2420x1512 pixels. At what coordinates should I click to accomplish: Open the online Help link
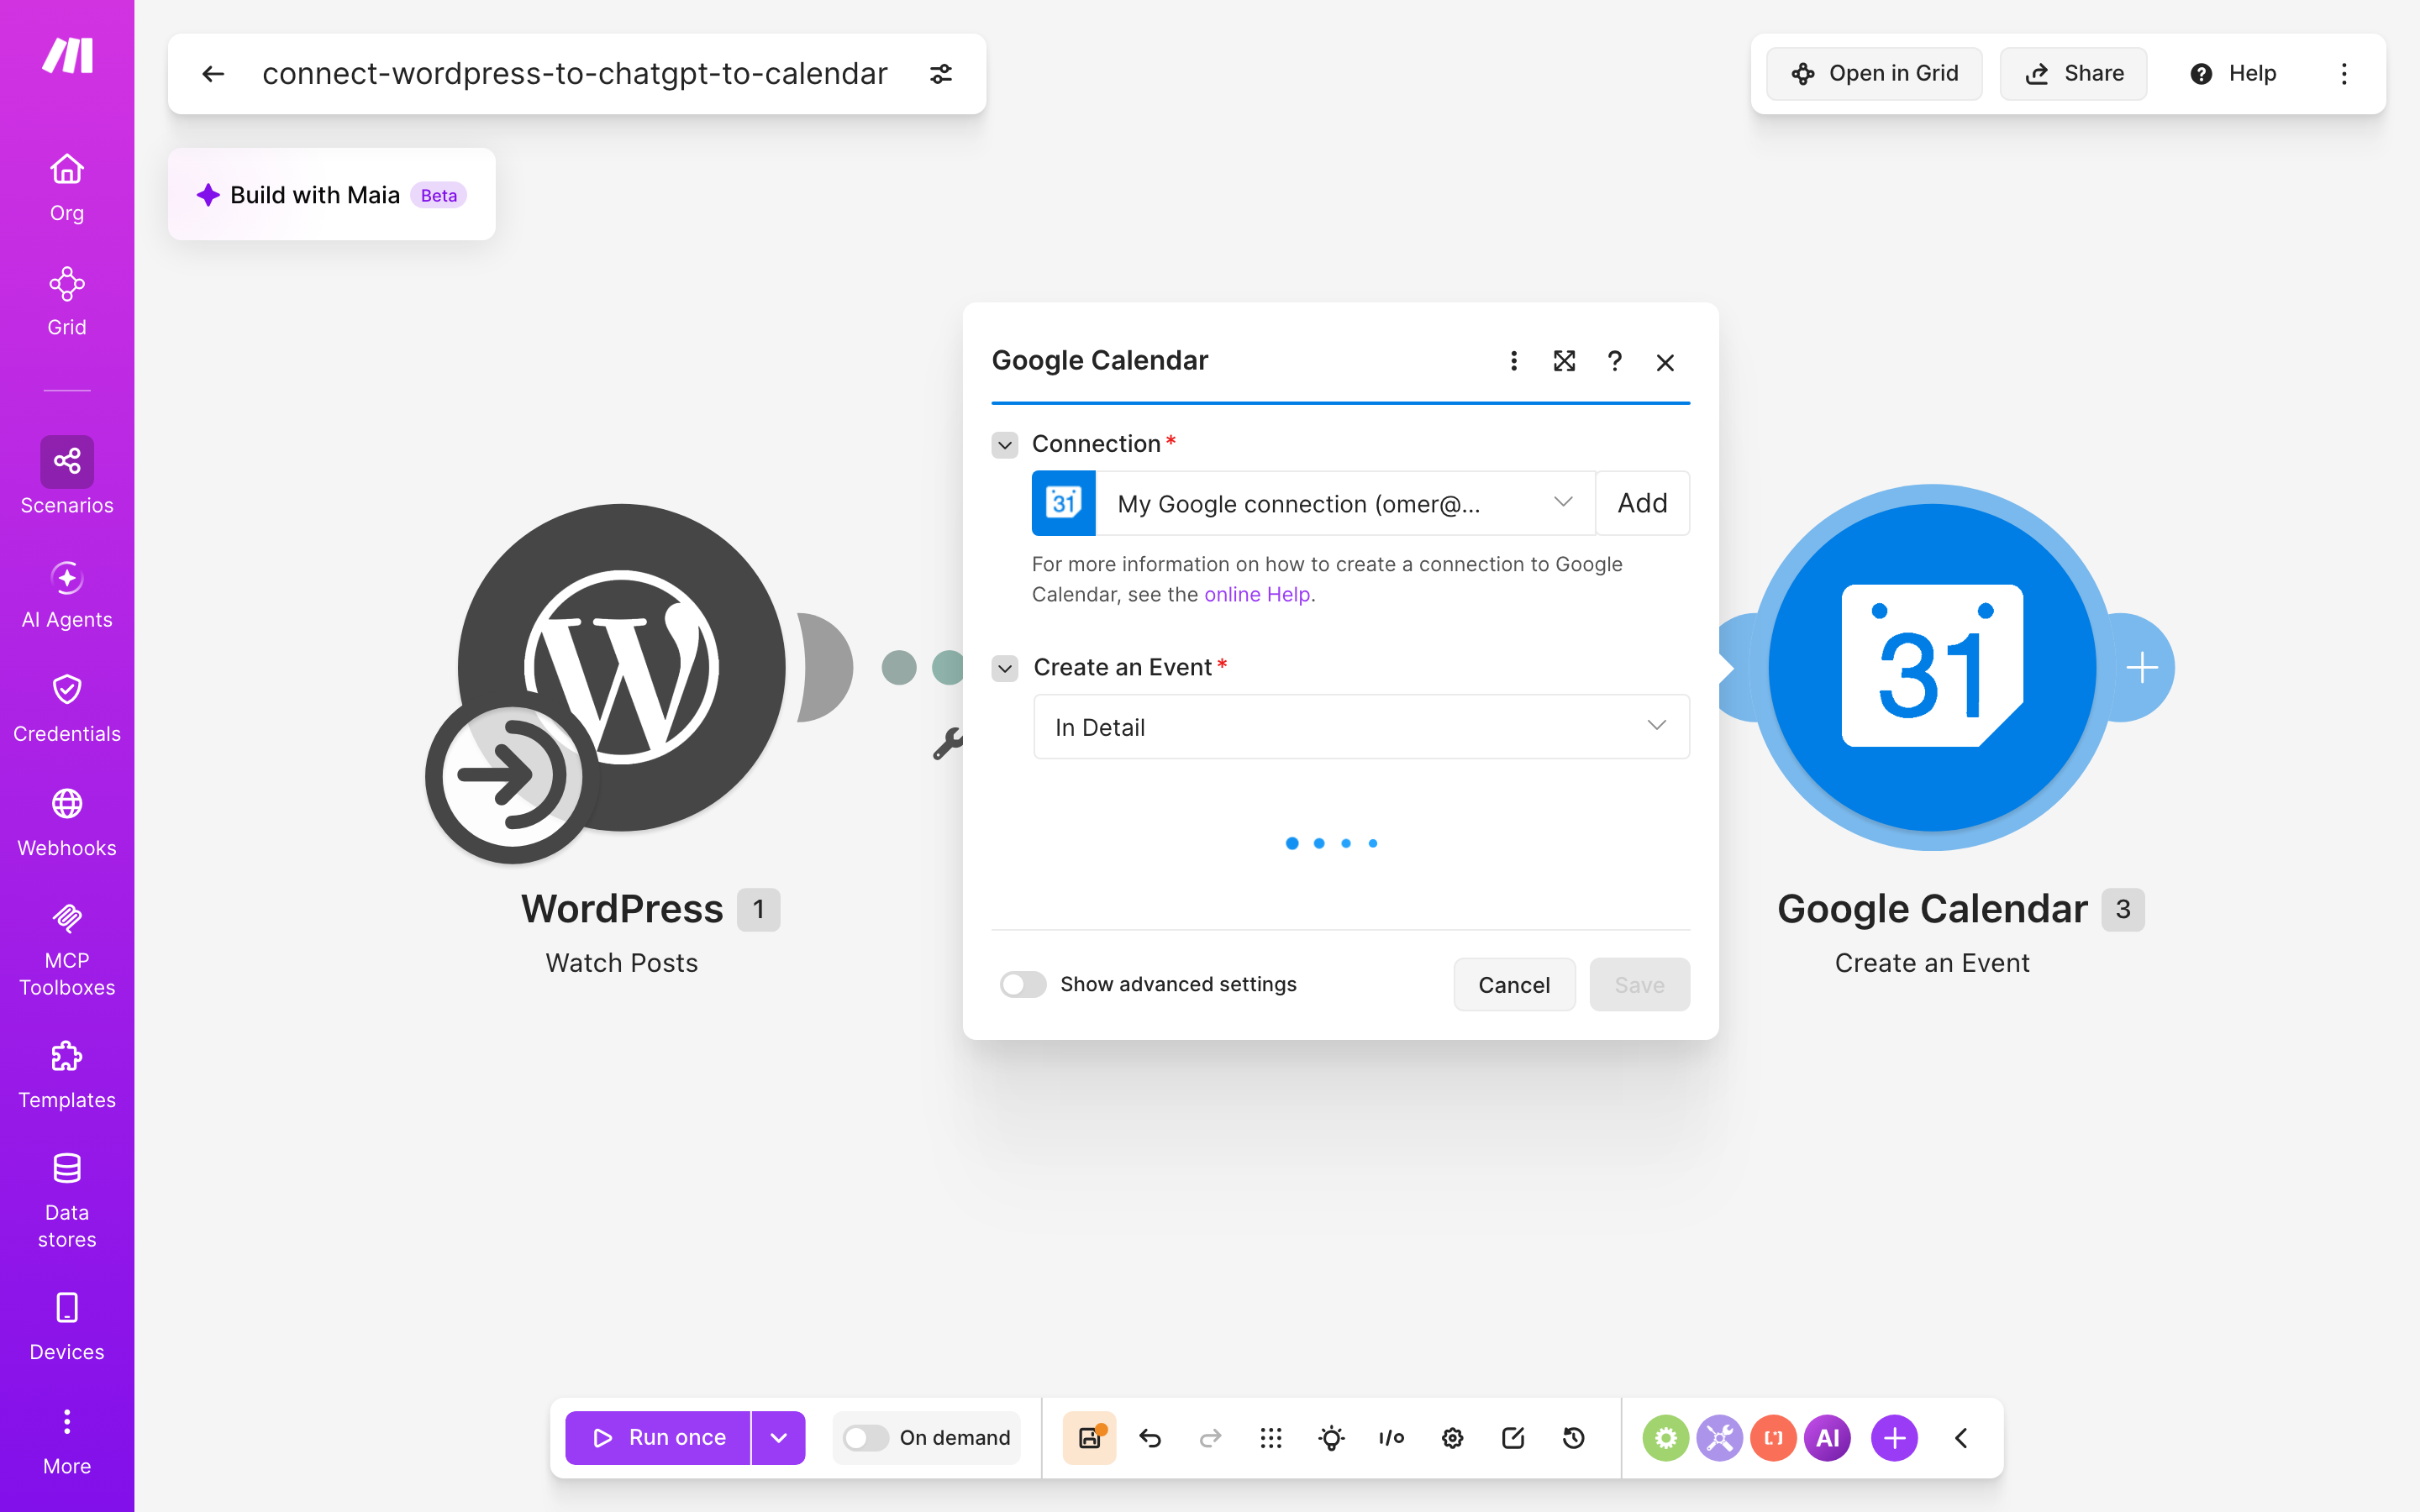coord(1257,594)
